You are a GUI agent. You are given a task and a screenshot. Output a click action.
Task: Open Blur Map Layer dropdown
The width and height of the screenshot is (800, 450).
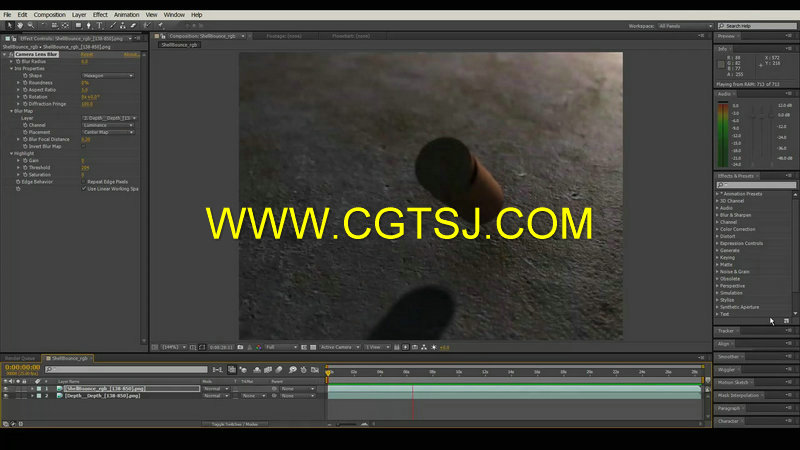point(109,118)
